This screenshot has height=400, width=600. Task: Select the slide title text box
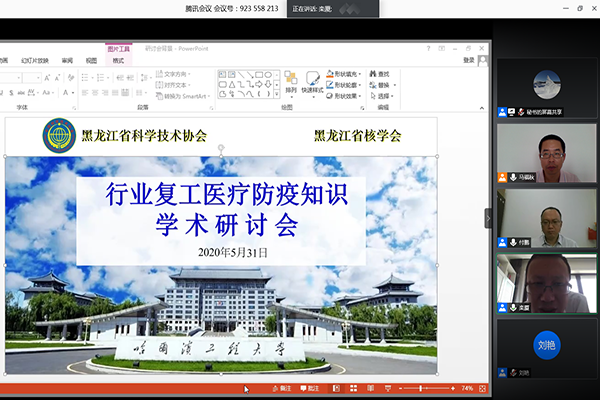(220, 208)
